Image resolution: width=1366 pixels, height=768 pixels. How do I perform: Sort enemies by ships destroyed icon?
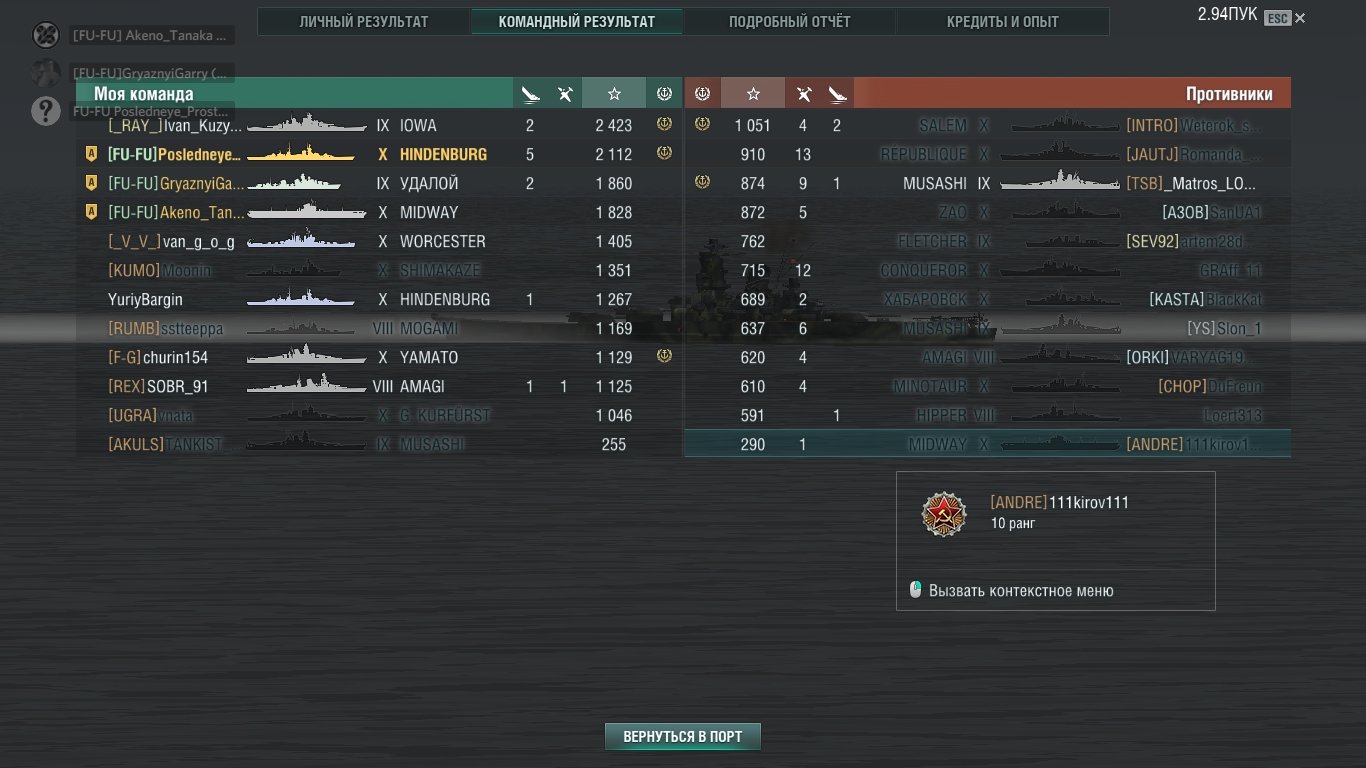803,94
